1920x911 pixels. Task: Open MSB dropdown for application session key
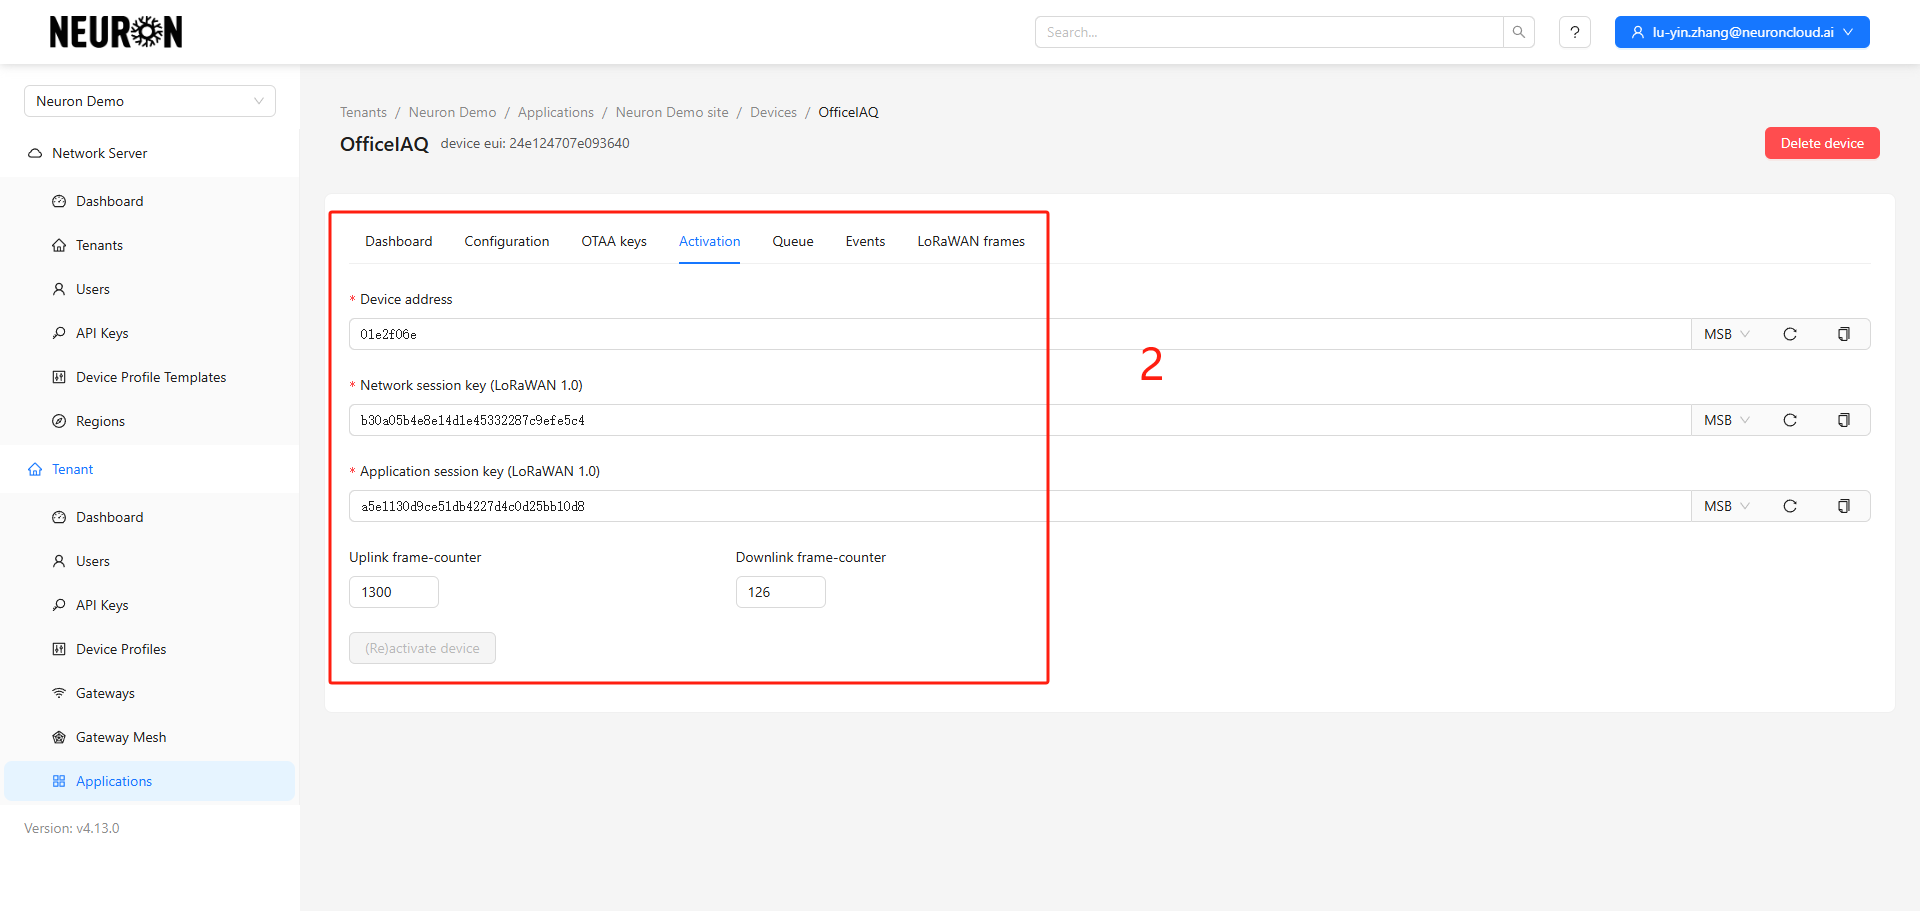1727,506
